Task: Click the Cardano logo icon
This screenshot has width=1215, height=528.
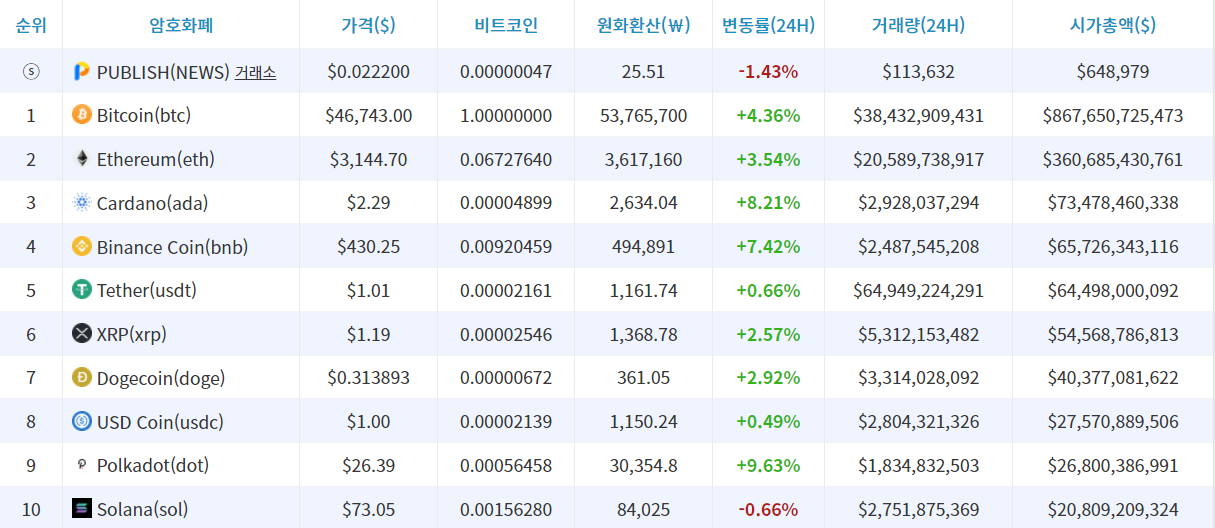Action: 82,203
